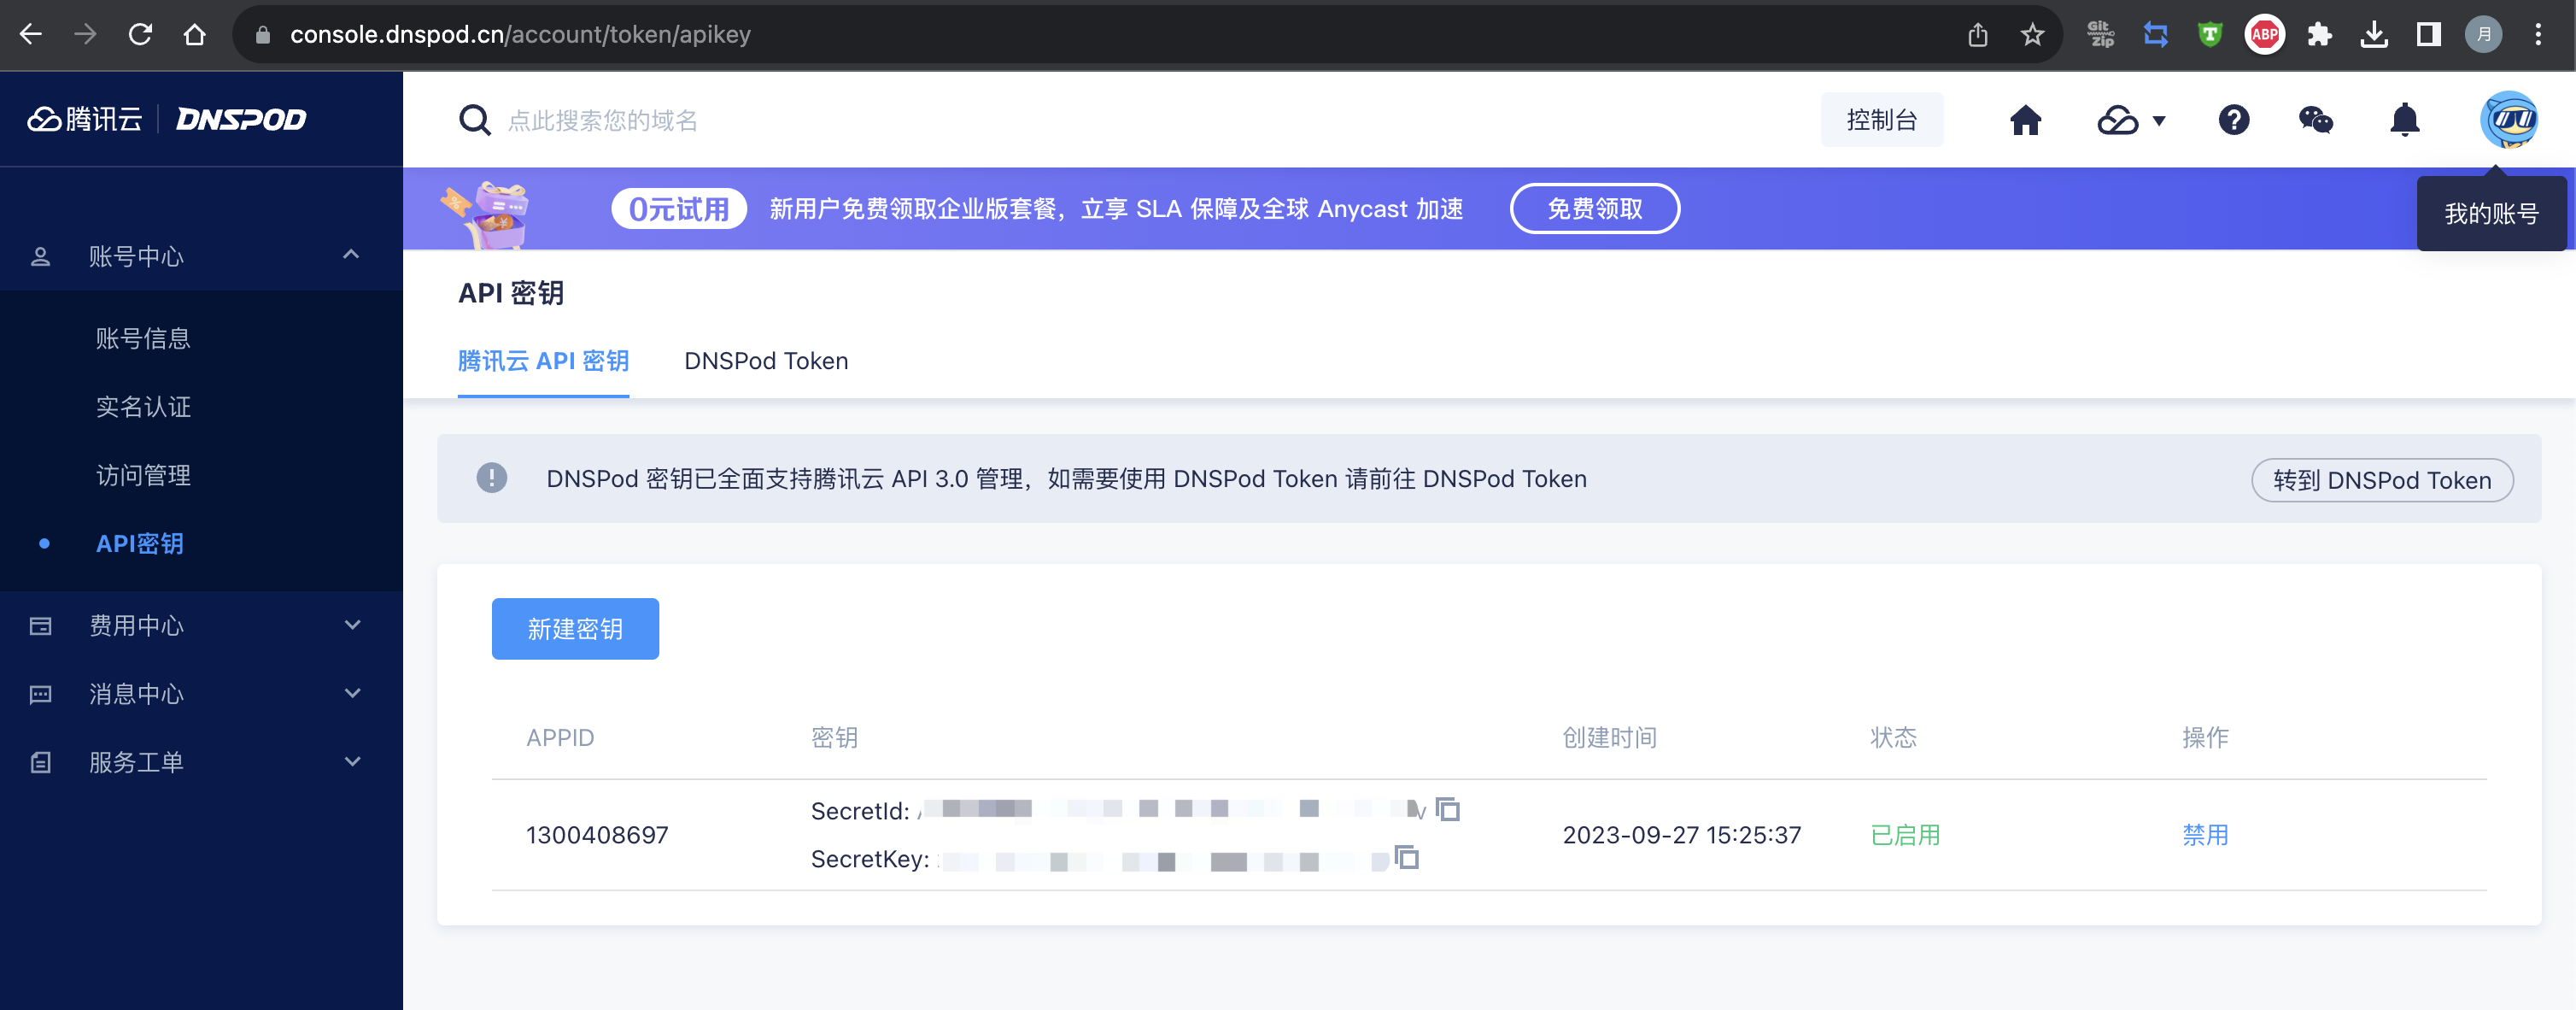Click the browser address bar URL
Screen dimensions: 2576x1010
(520, 34)
